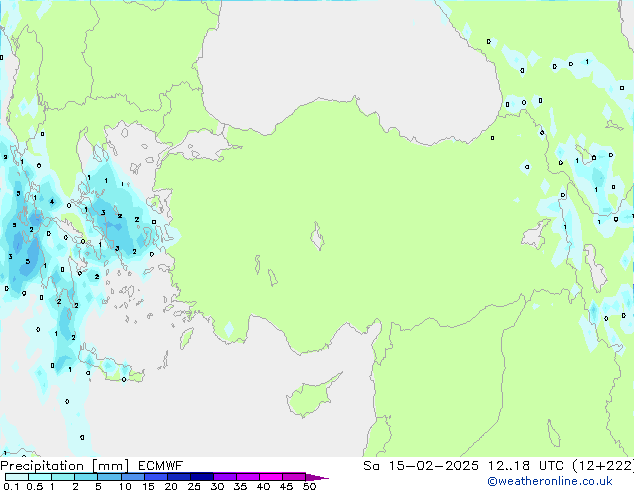
Task: Click legend scale label "25"
Action: click(194, 486)
